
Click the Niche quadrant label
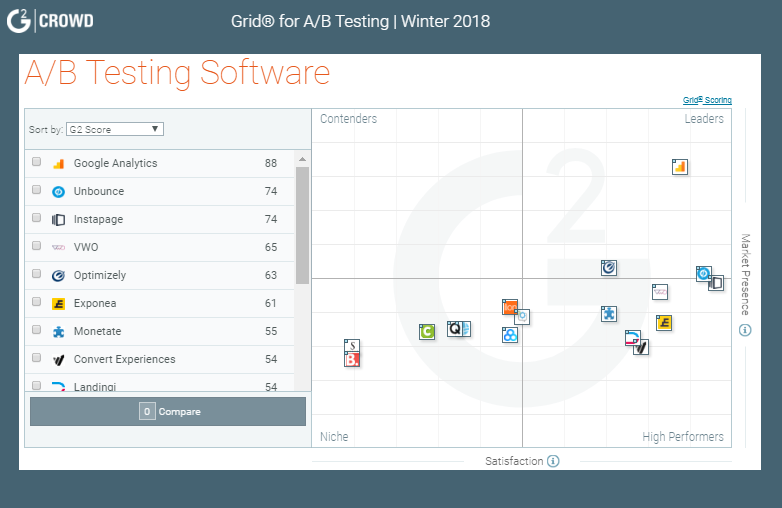(334, 437)
